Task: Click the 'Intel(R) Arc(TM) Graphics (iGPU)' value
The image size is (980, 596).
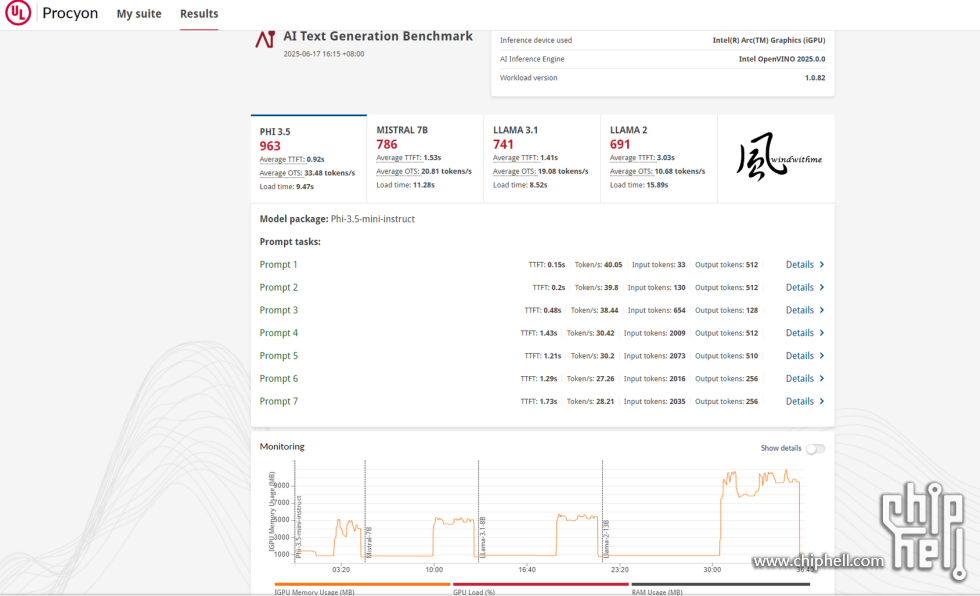Action: pyautogui.click(x=769, y=40)
